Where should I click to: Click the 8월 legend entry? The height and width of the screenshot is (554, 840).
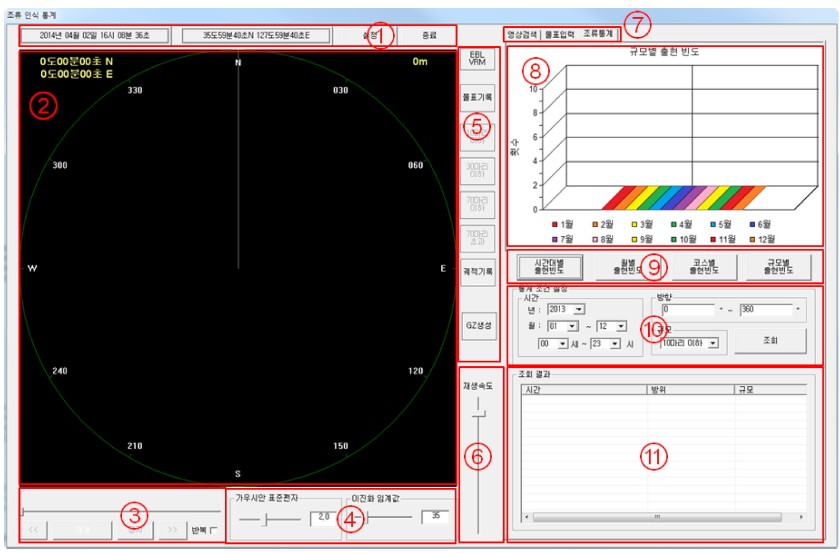coord(603,239)
